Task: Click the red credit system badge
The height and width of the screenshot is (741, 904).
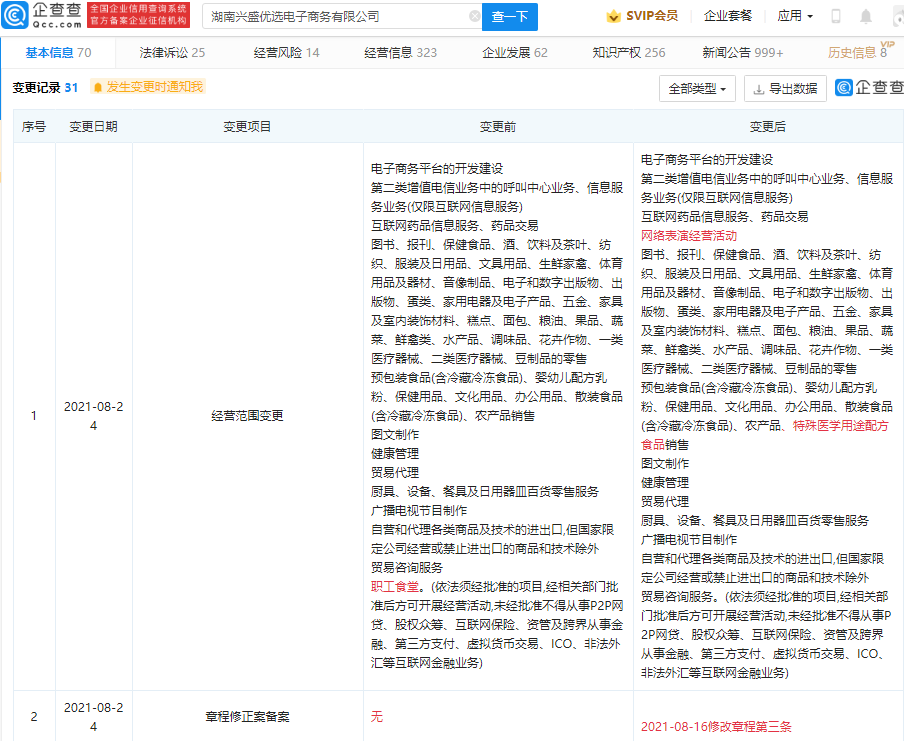Action: pos(138,15)
